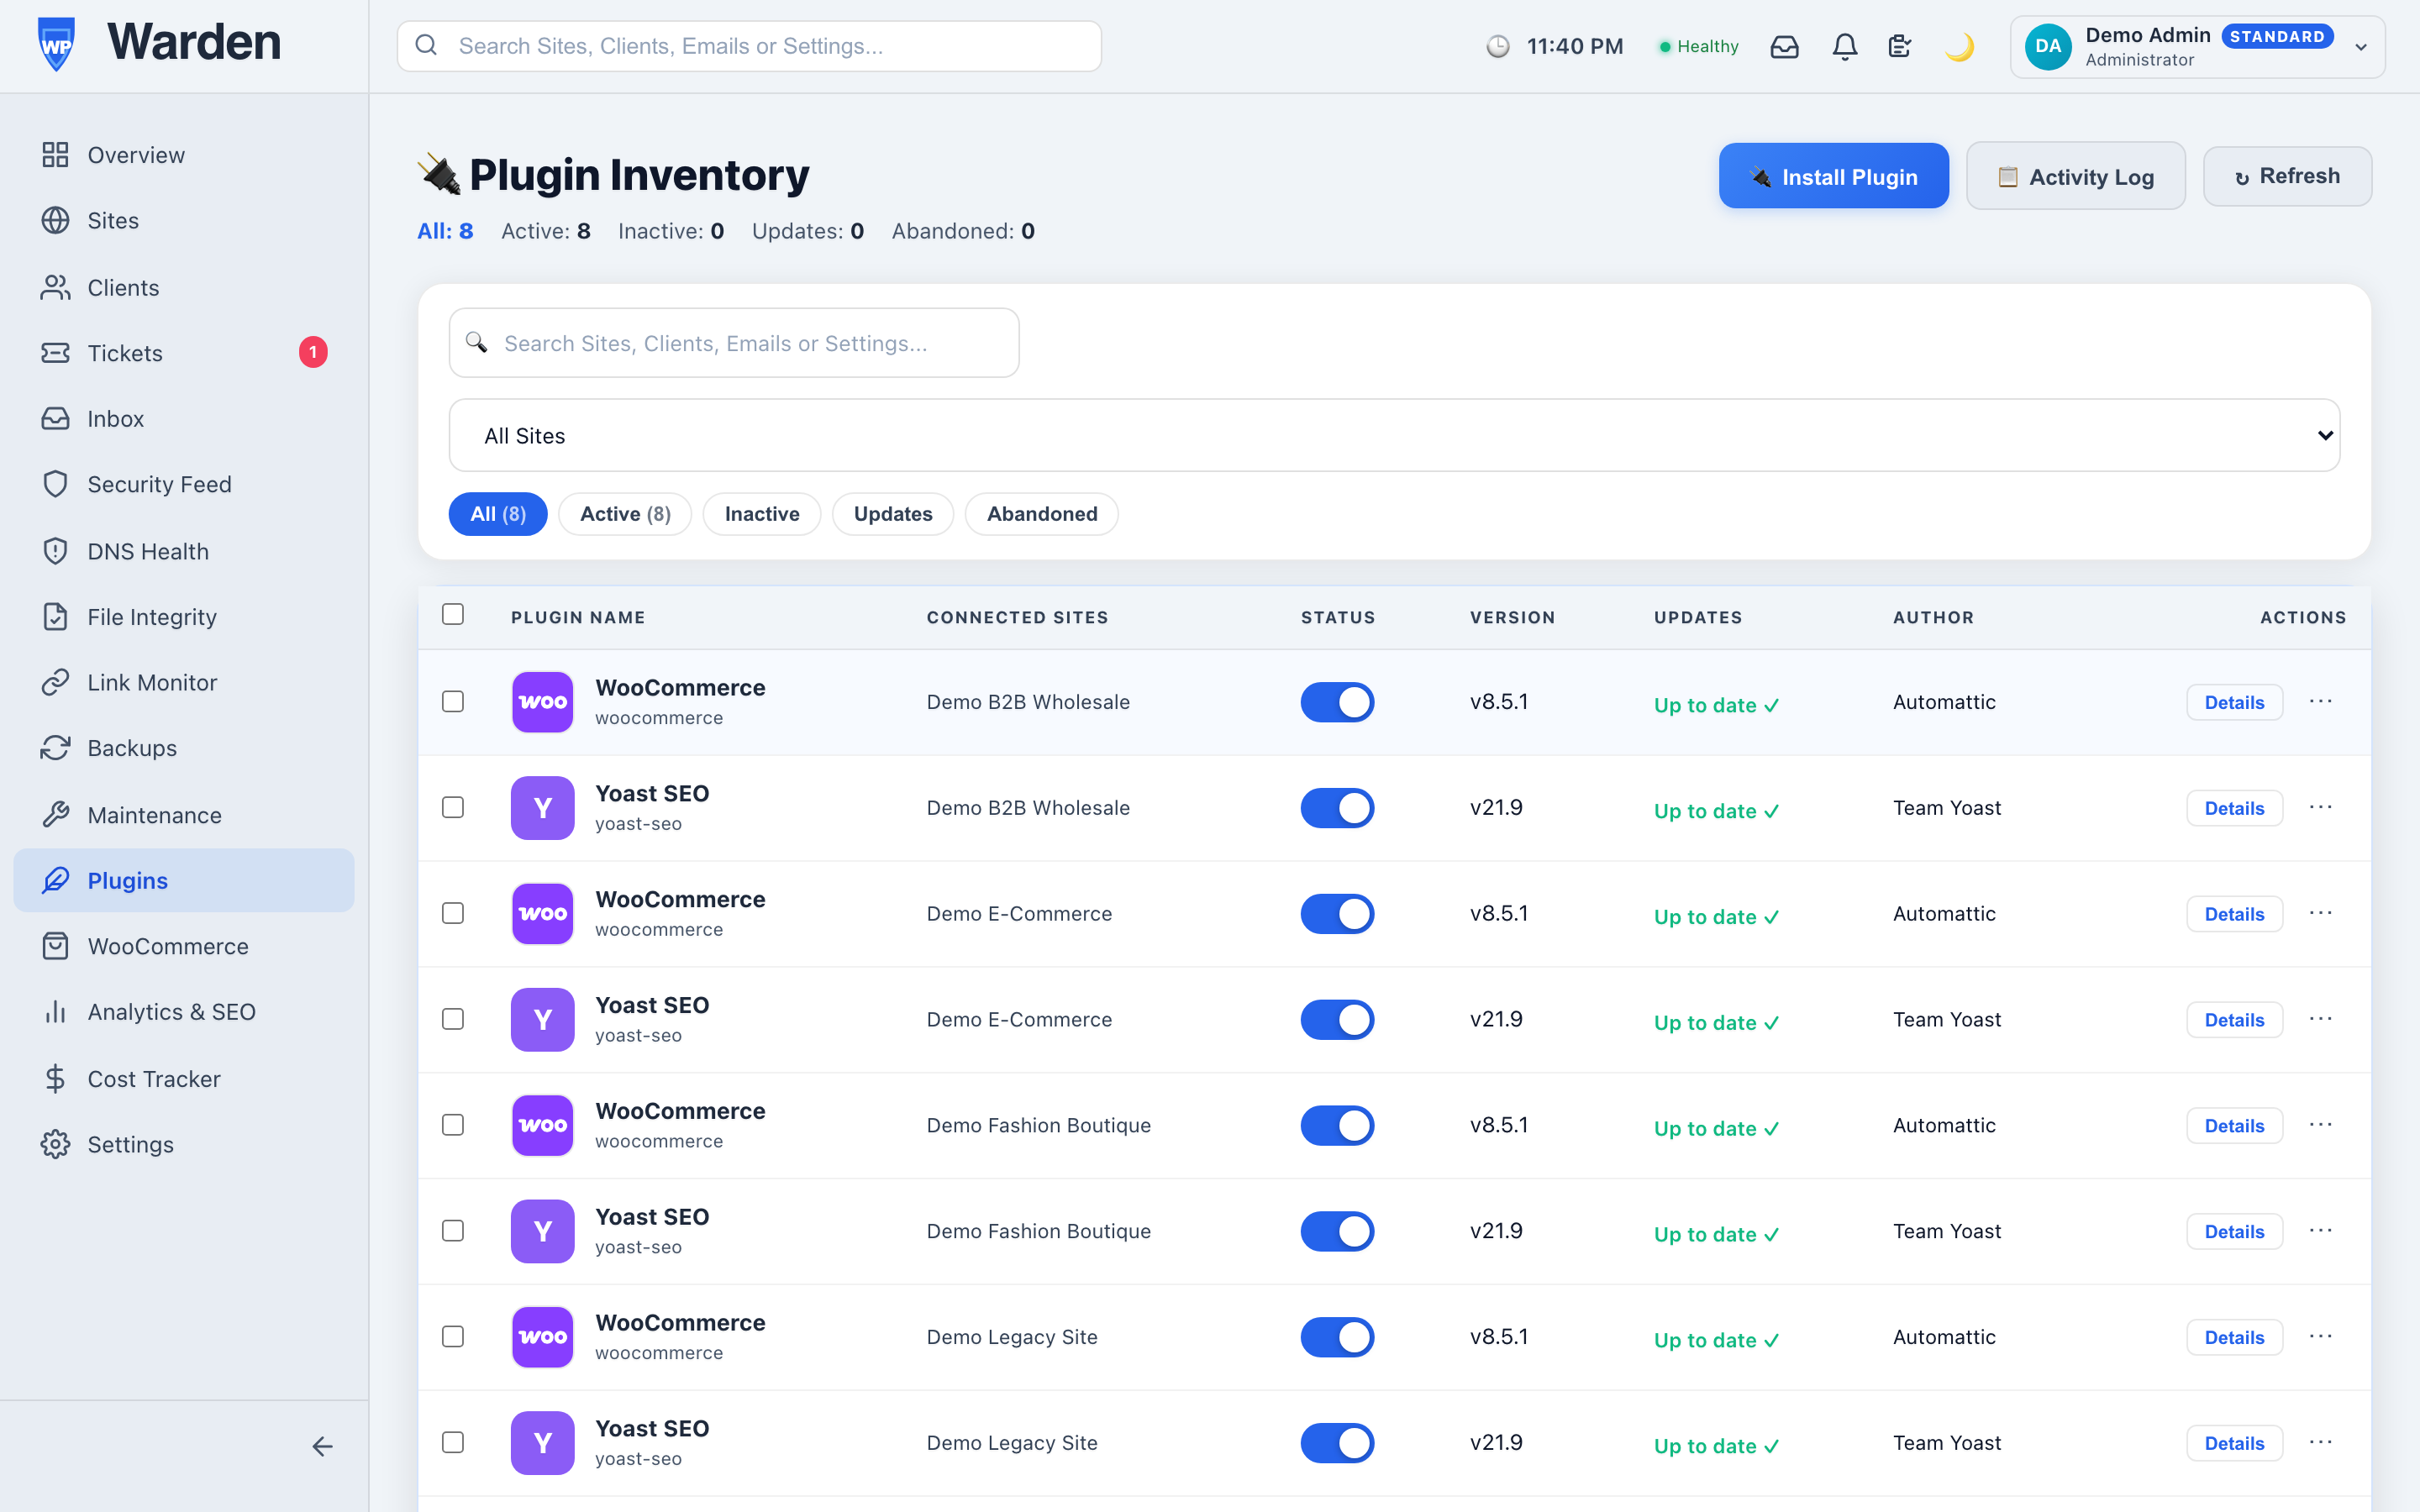Open the Clients section

tap(184, 288)
